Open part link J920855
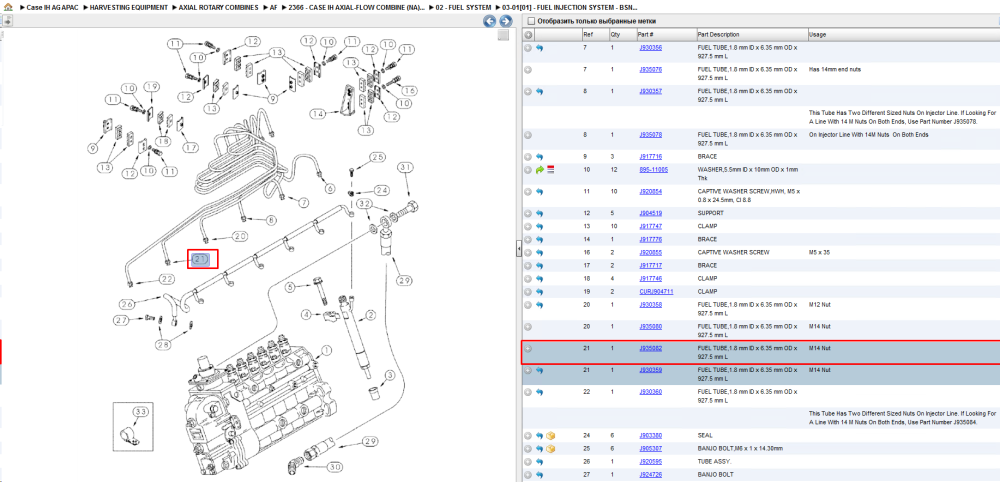This screenshot has height=482, width=1000. click(x=651, y=252)
